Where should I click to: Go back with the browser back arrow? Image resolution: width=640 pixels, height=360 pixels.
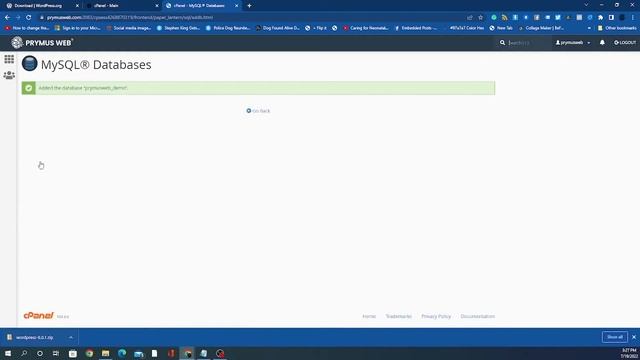[x=7, y=18]
